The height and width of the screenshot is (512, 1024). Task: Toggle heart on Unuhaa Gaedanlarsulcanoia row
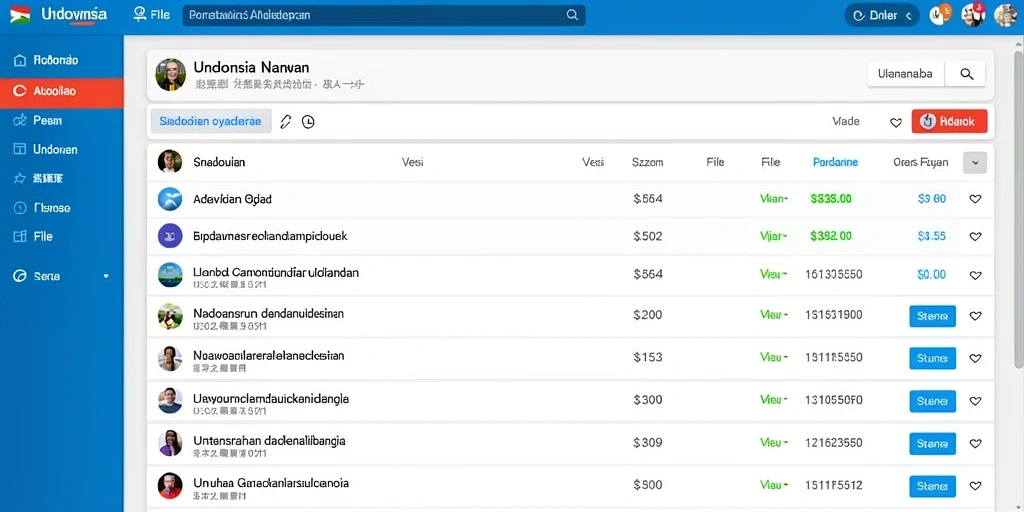pyautogui.click(x=975, y=485)
